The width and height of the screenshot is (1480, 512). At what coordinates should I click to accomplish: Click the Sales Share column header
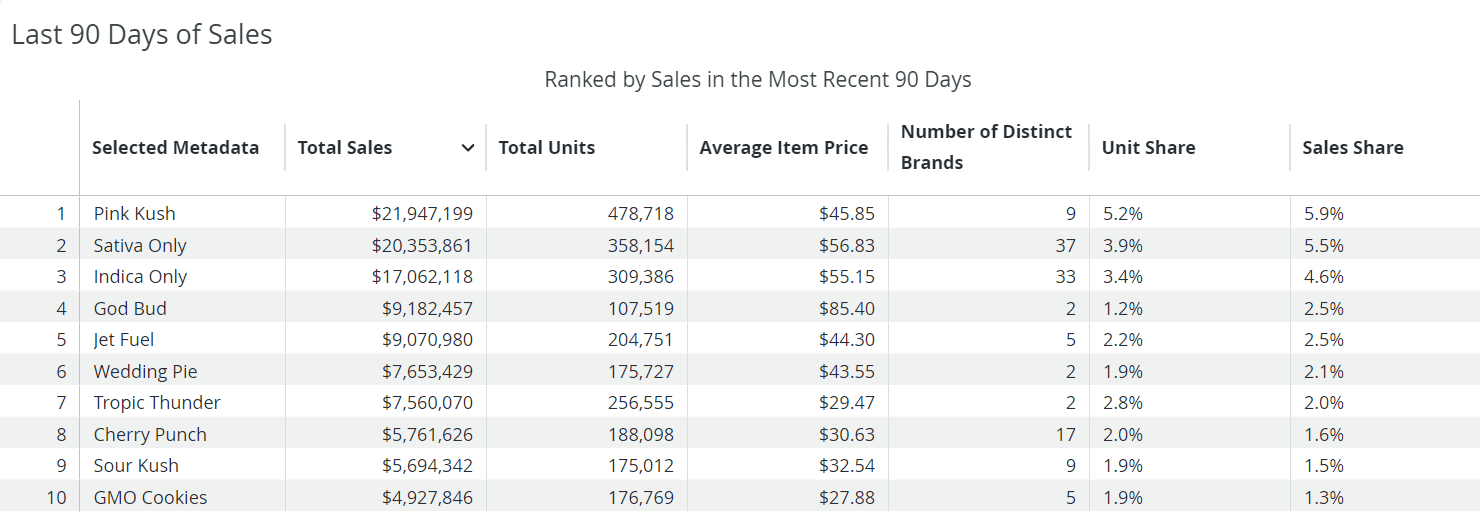(1352, 148)
